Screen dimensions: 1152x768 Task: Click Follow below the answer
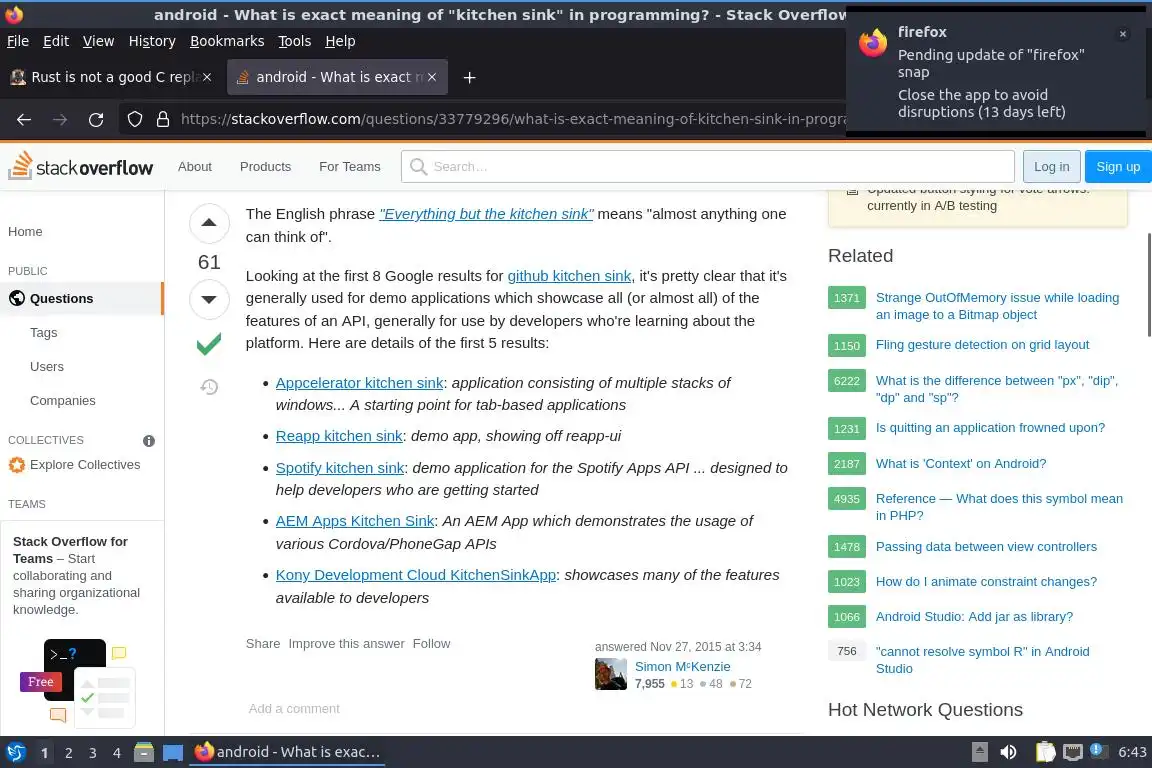[x=431, y=644]
